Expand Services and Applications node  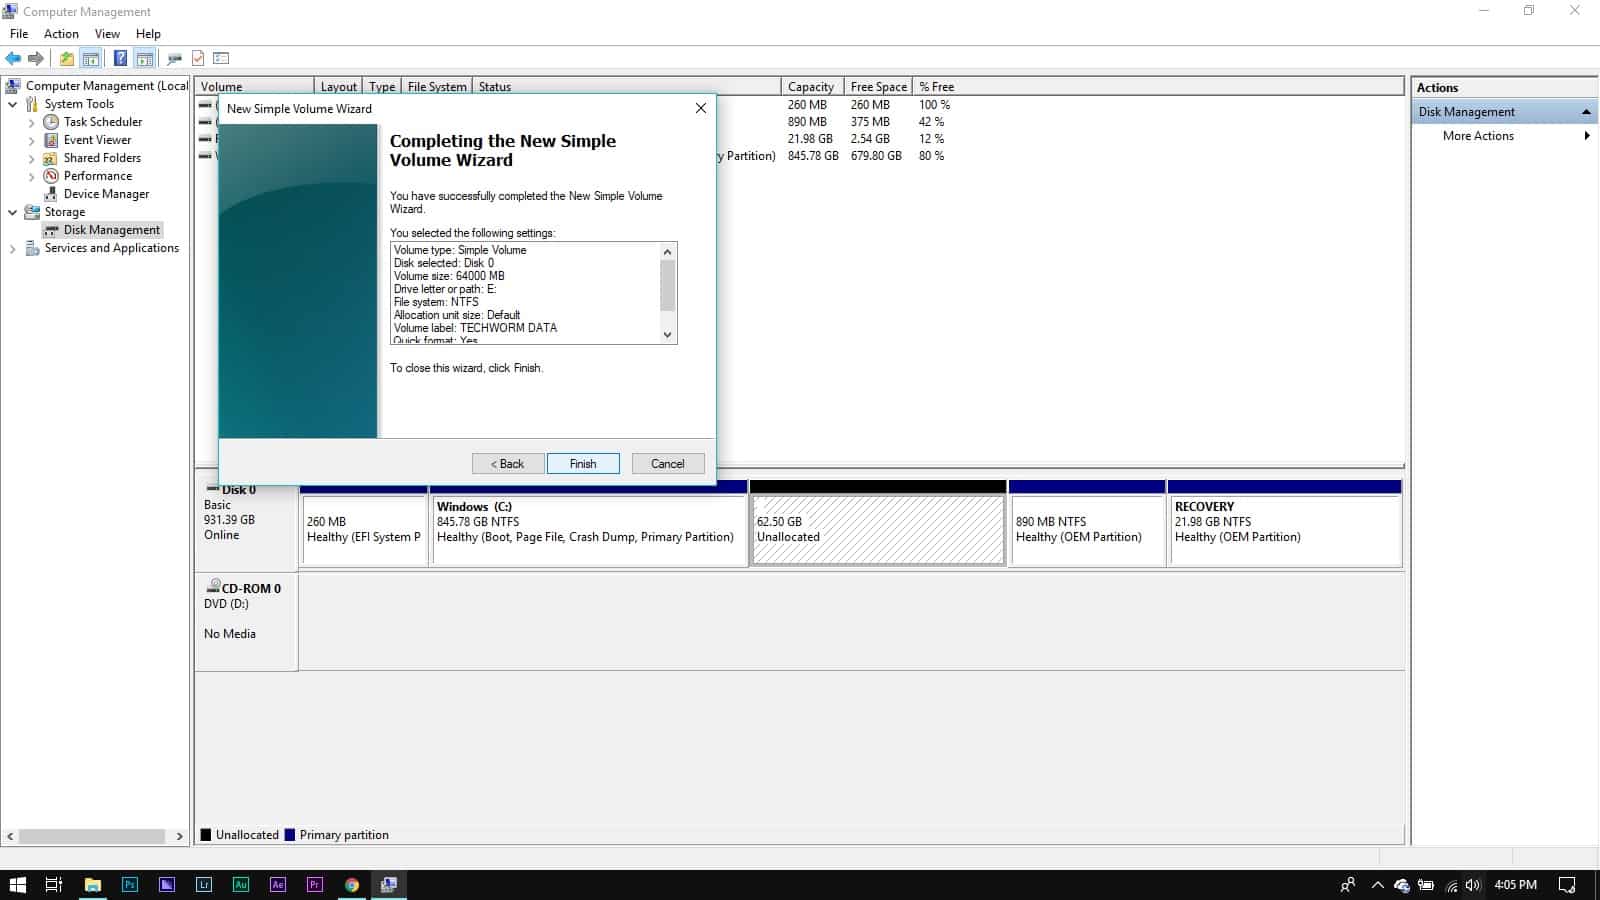pos(12,248)
